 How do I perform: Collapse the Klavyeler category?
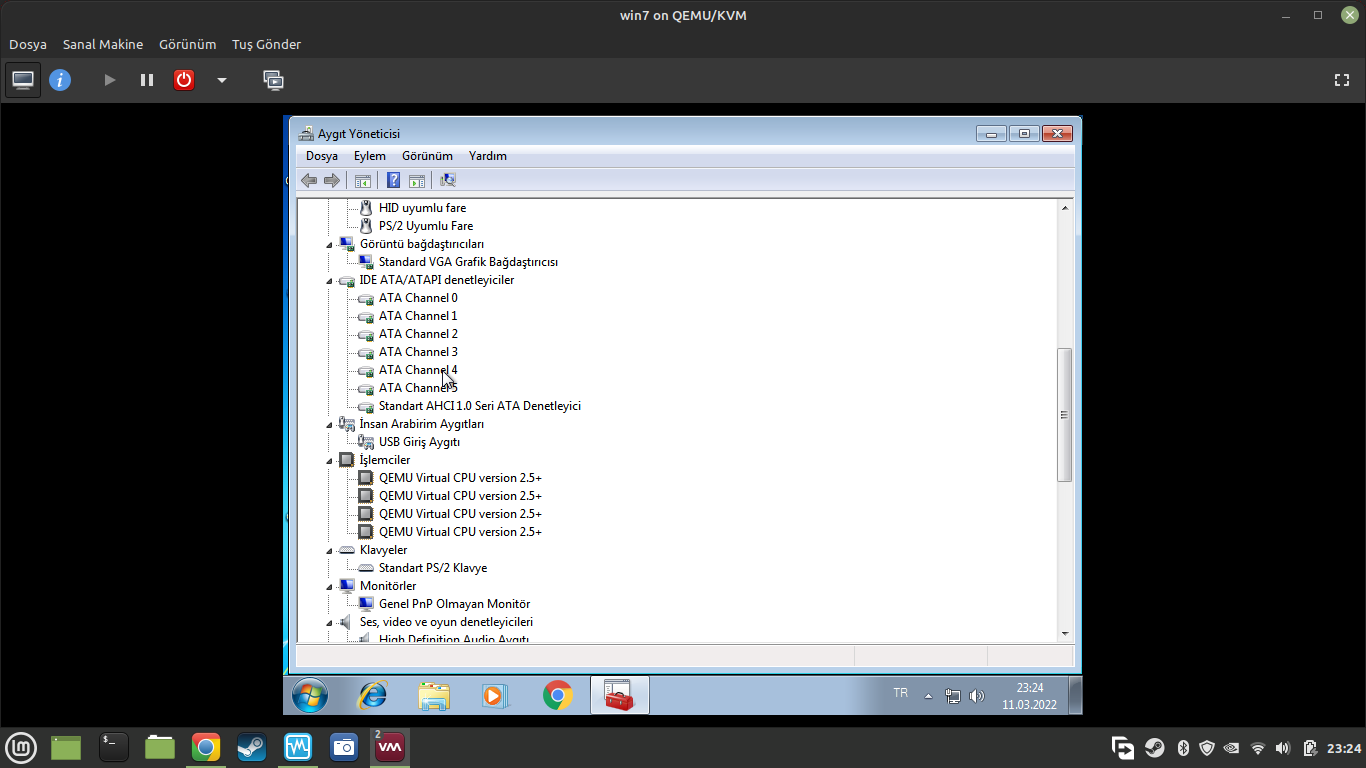coord(331,550)
